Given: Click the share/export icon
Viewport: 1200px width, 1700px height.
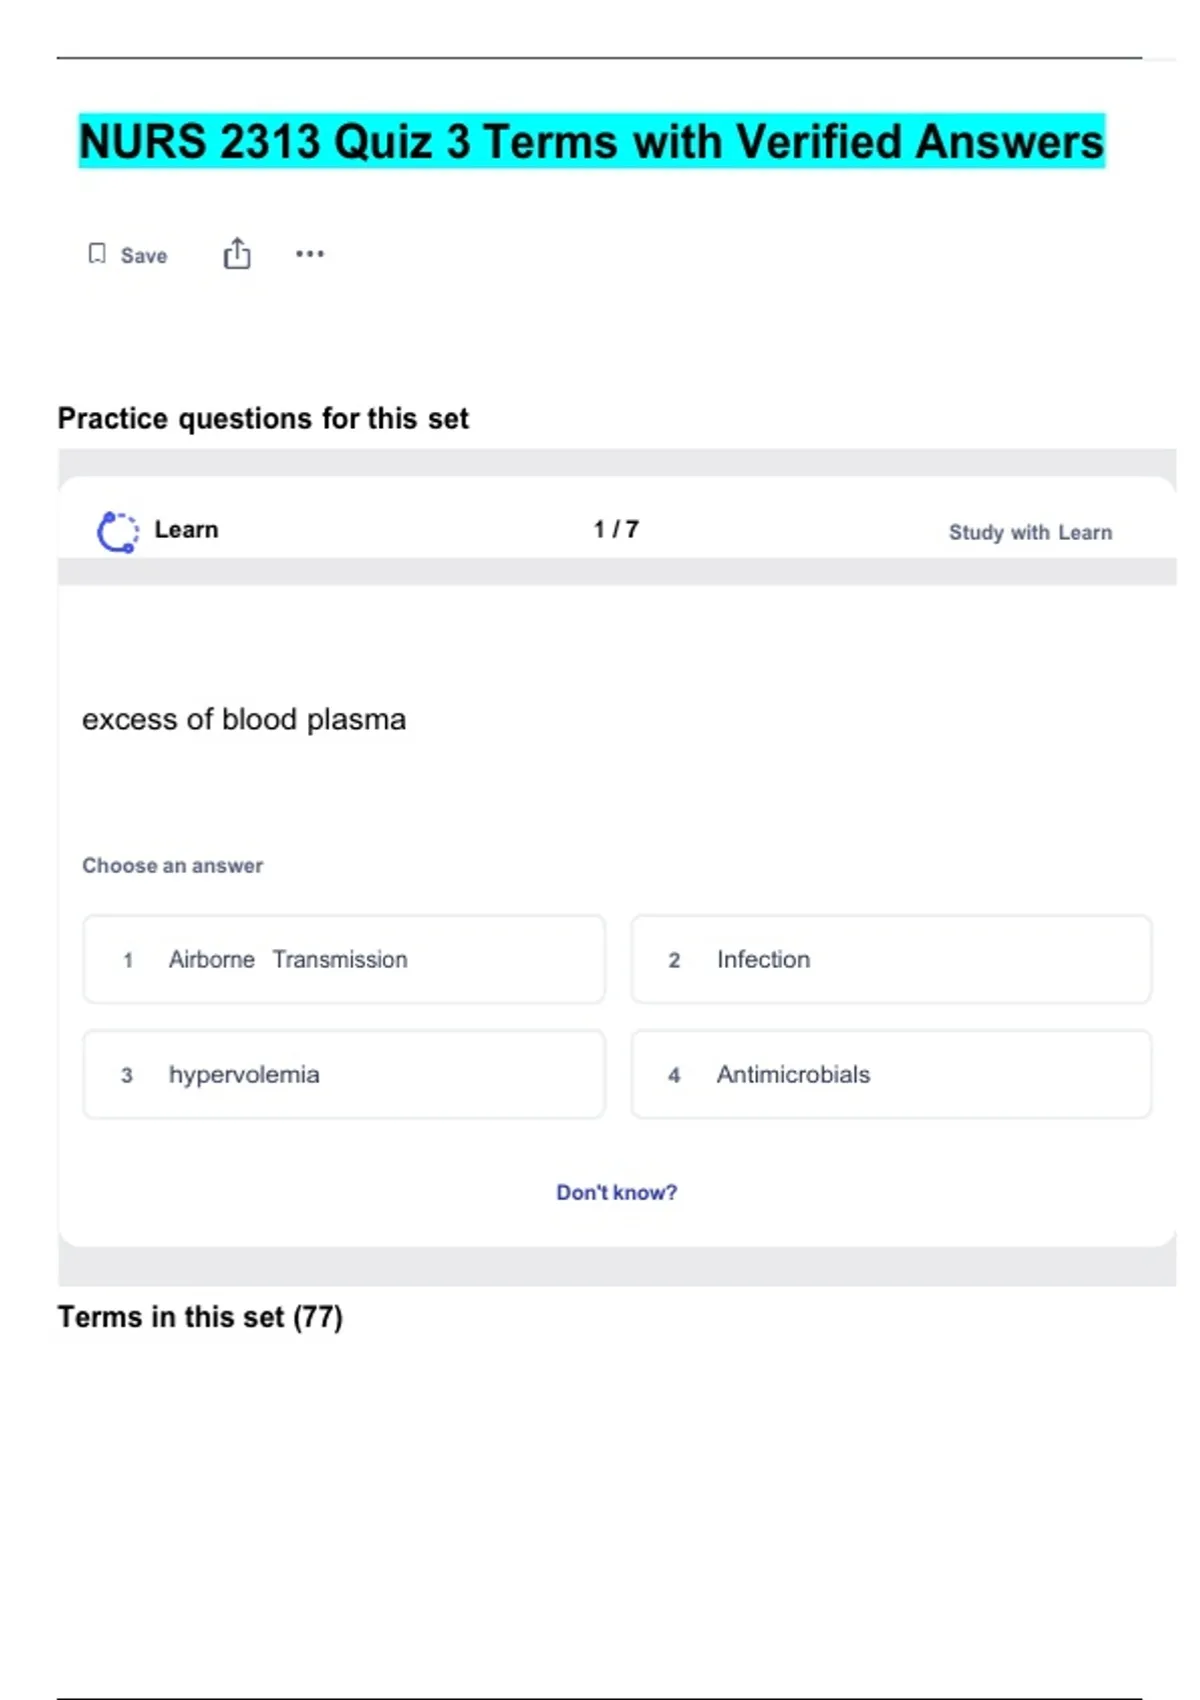Looking at the screenshot, I should [237, 254].
